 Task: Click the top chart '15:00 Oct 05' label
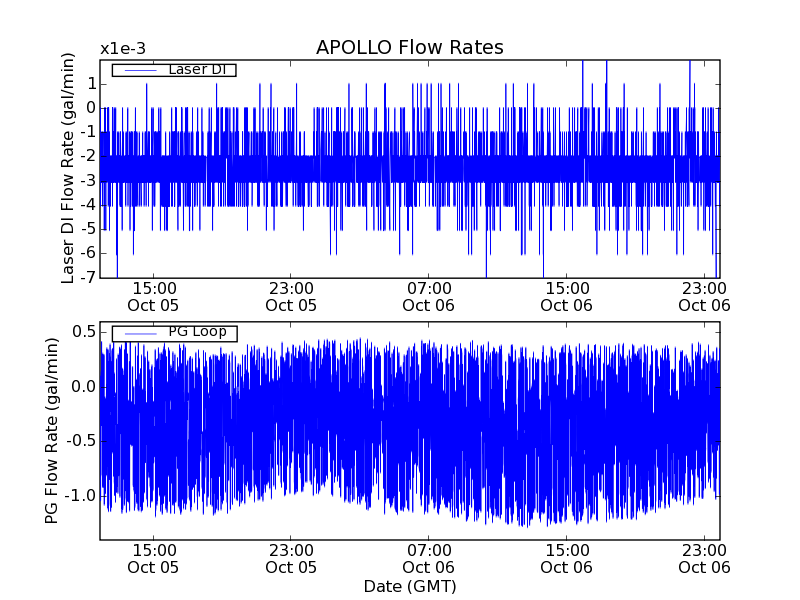153,297
